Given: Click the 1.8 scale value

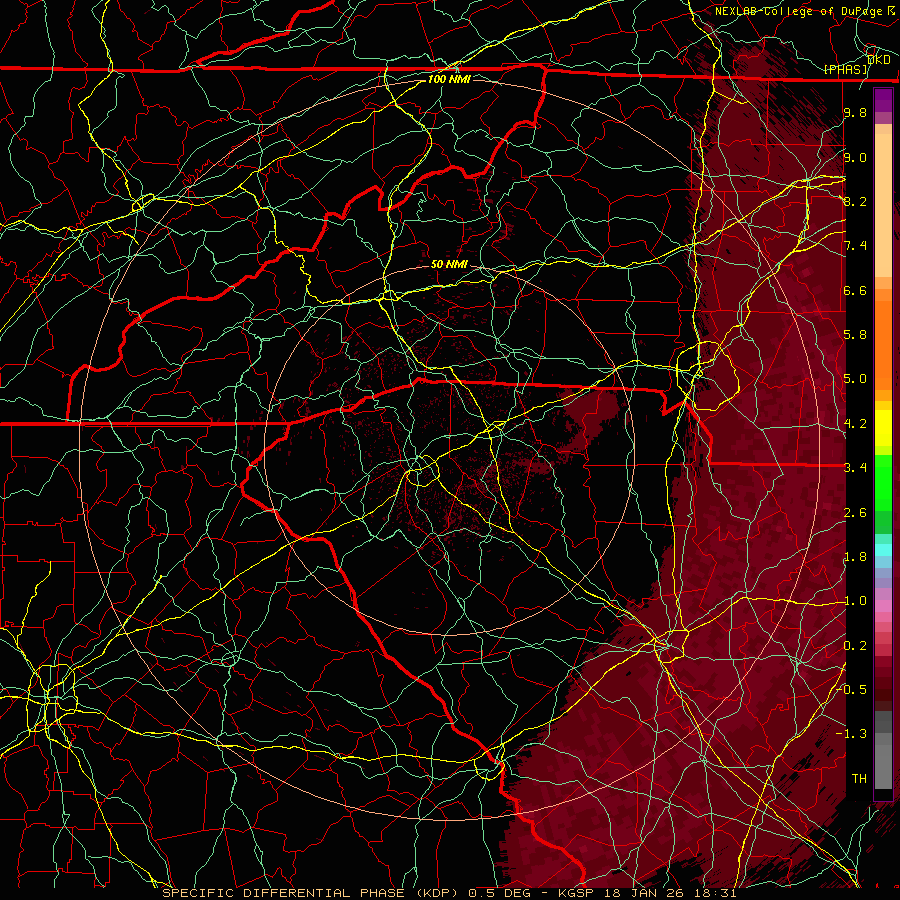Looking at the screenshot, I should coord(855,557).
